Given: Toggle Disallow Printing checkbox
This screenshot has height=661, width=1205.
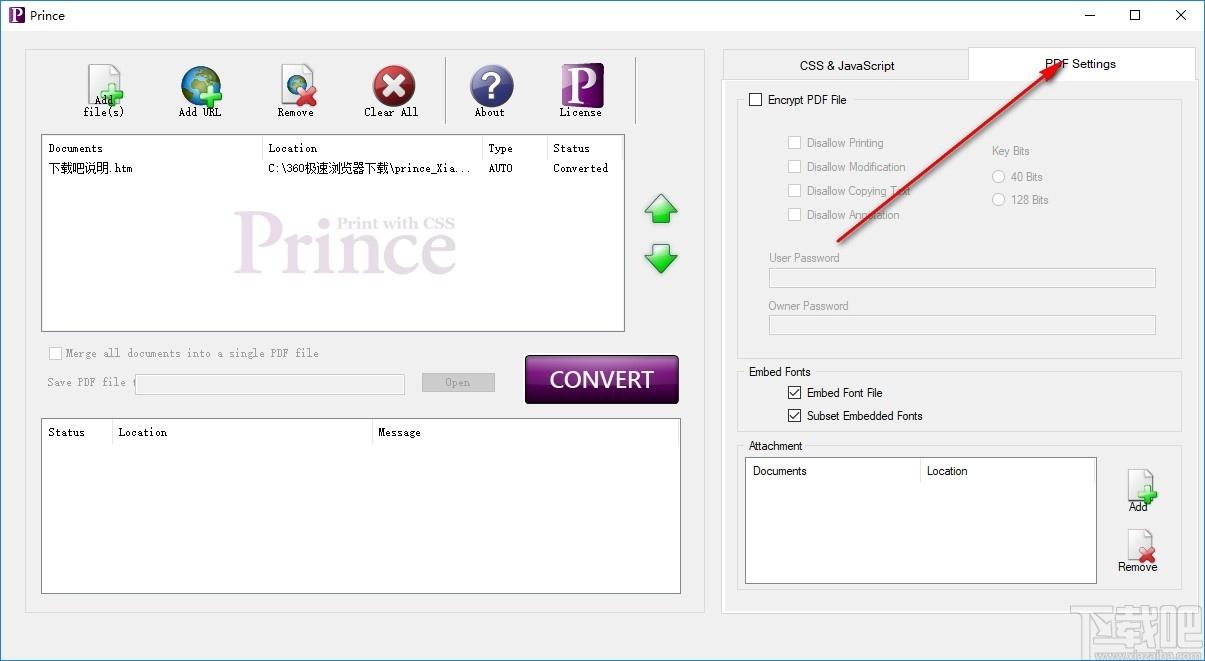Looking at the screenshot, I should (x=794, y=143).
